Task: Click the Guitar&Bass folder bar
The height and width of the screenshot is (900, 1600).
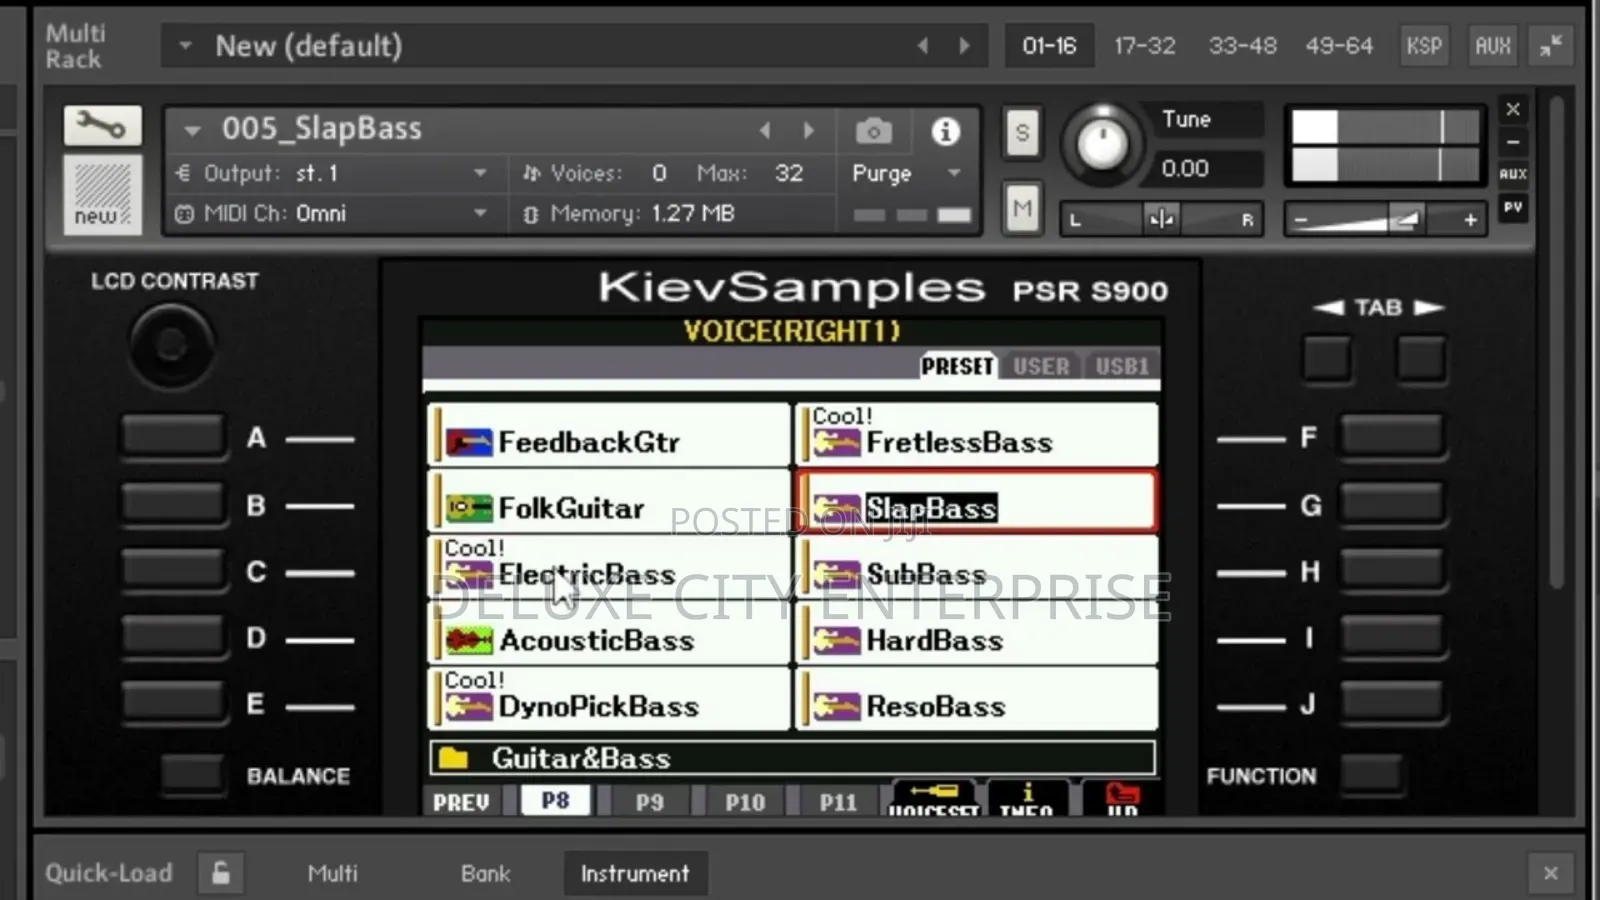Action: [792, 758]
